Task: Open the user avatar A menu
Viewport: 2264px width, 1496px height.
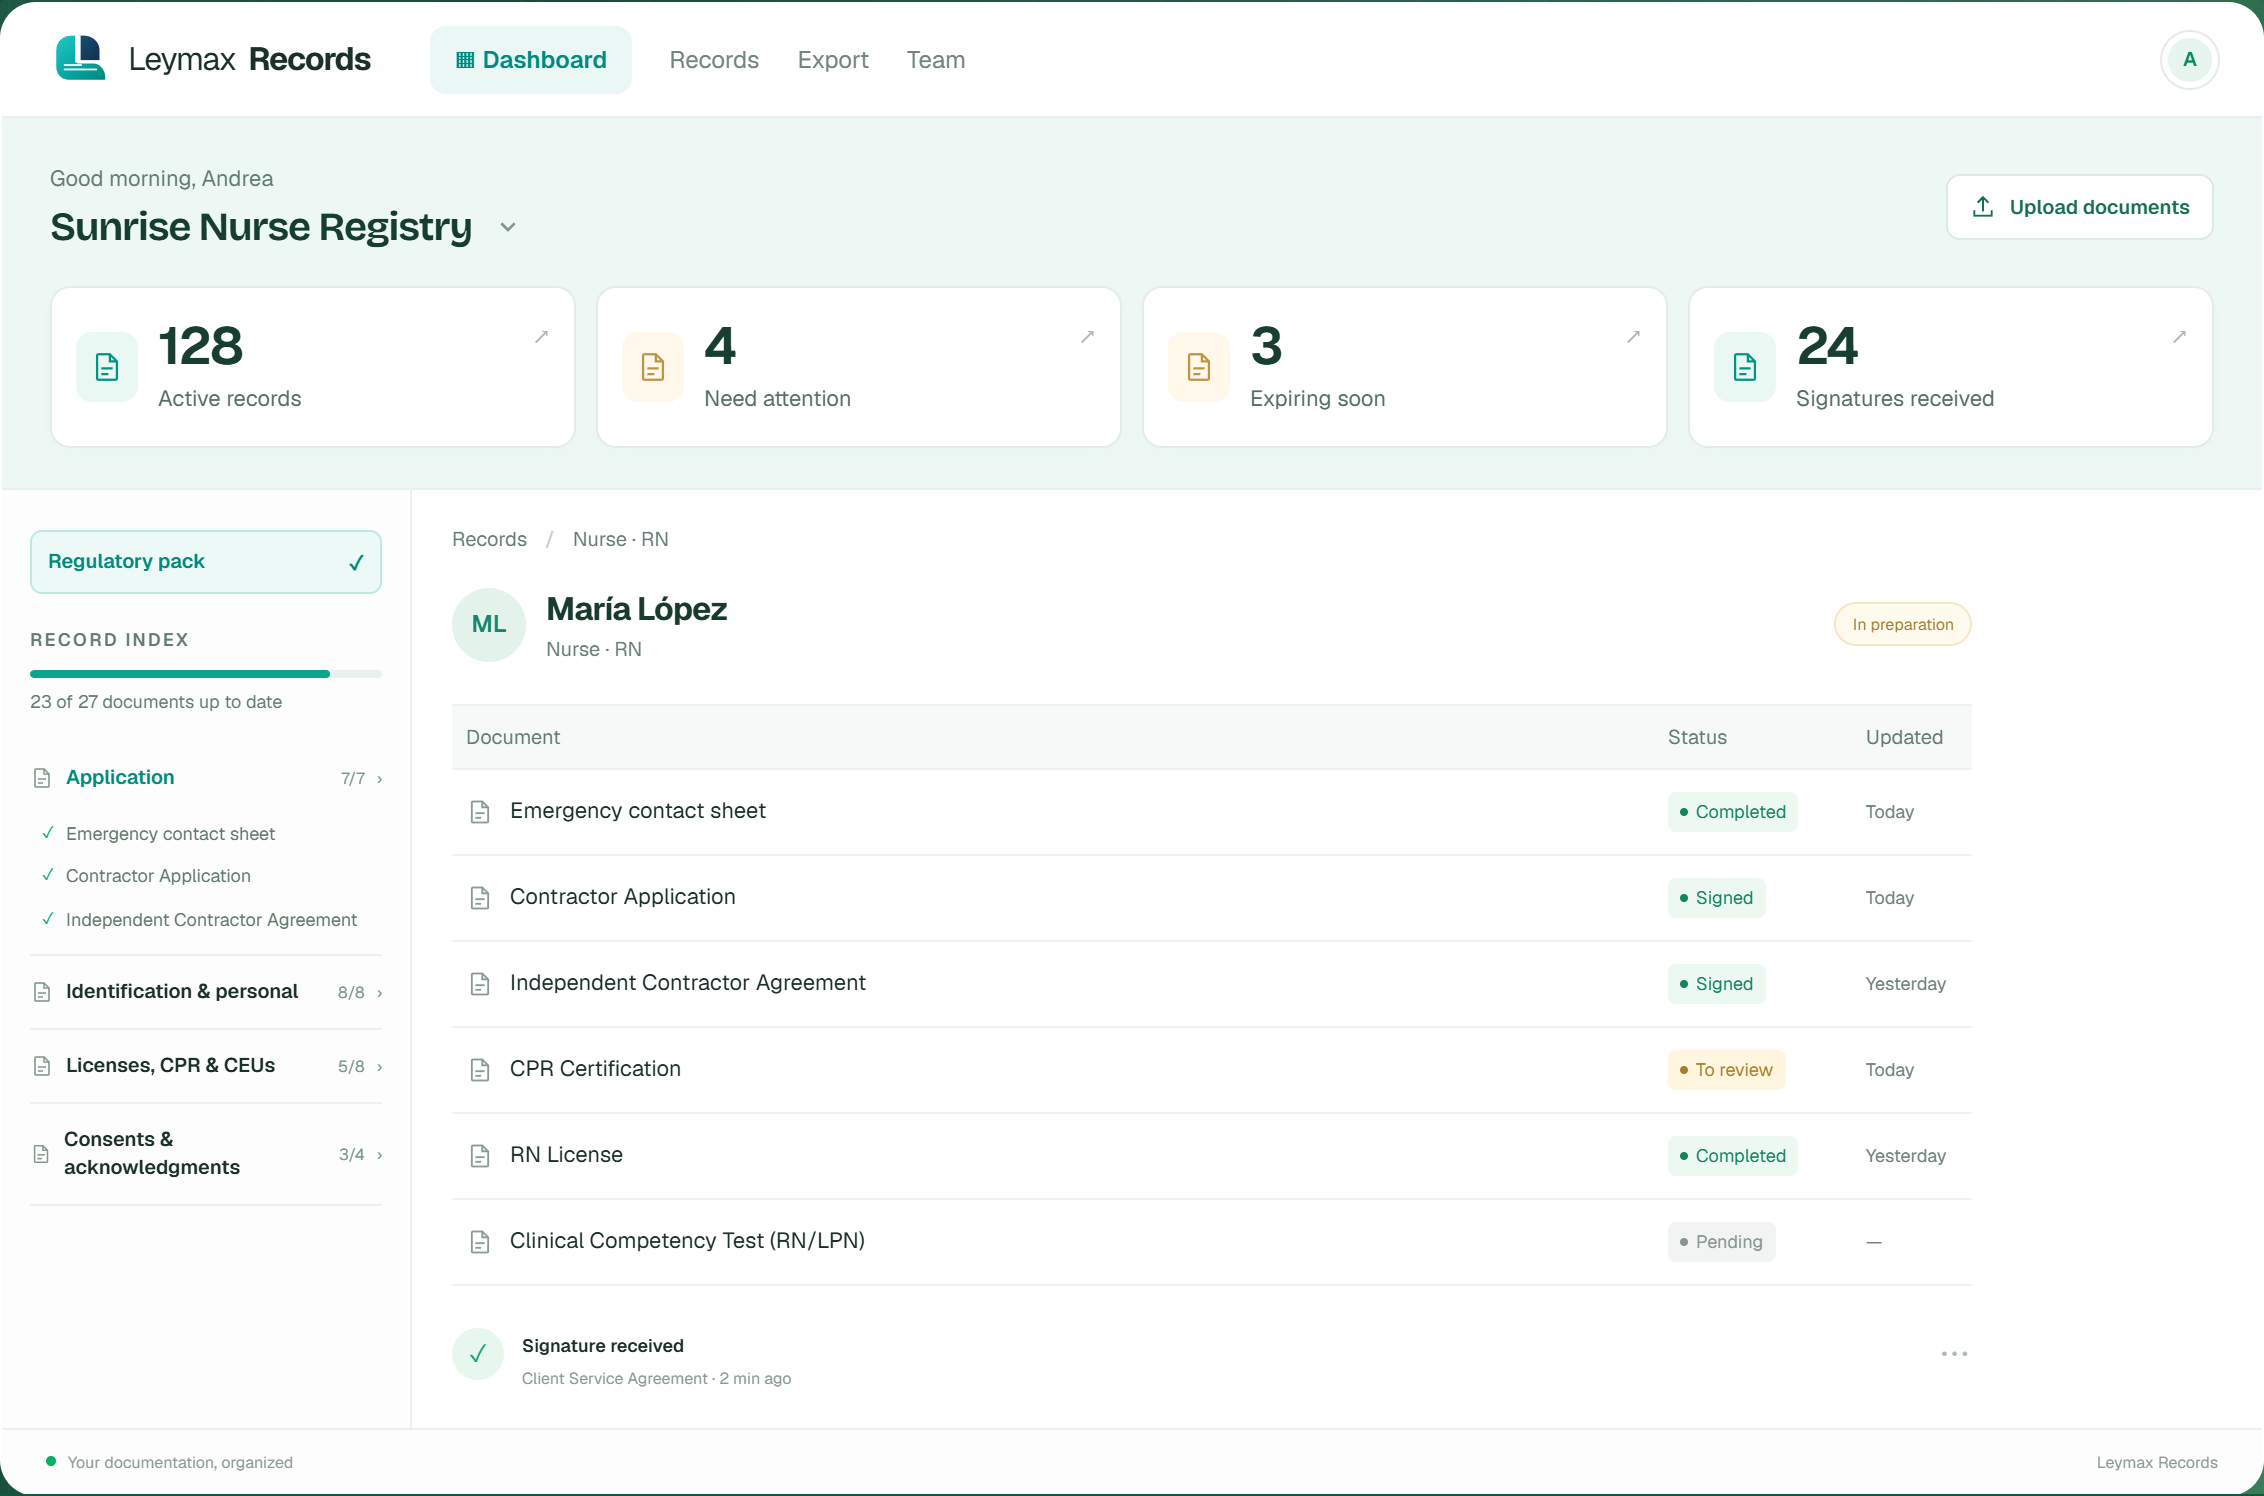Action: [2189, 60]
